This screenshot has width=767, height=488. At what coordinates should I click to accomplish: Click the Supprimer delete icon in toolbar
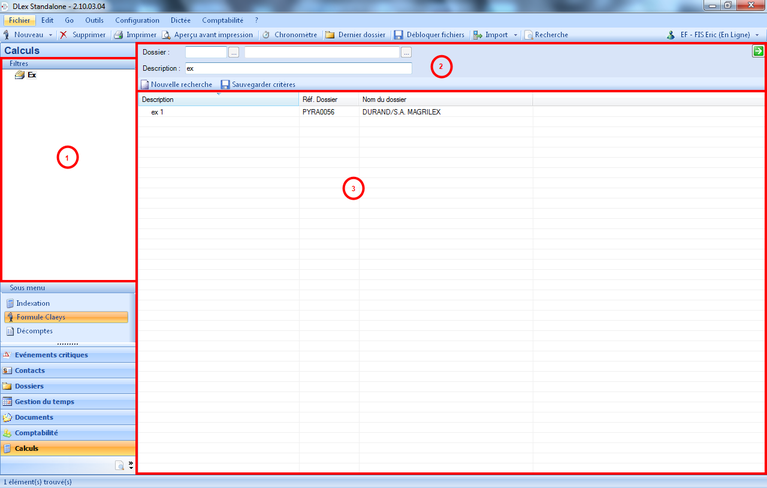tap(64, 35)
